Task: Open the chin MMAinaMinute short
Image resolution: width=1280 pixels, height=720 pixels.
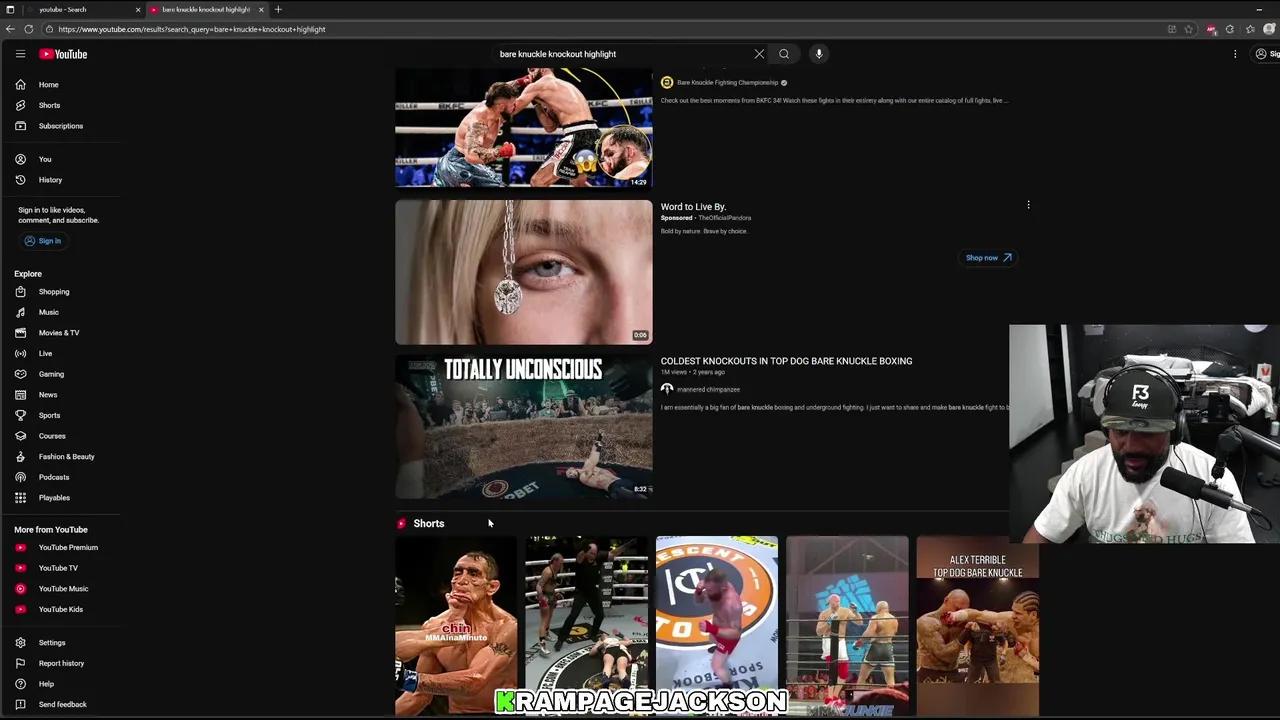Action: pos(456,626)
